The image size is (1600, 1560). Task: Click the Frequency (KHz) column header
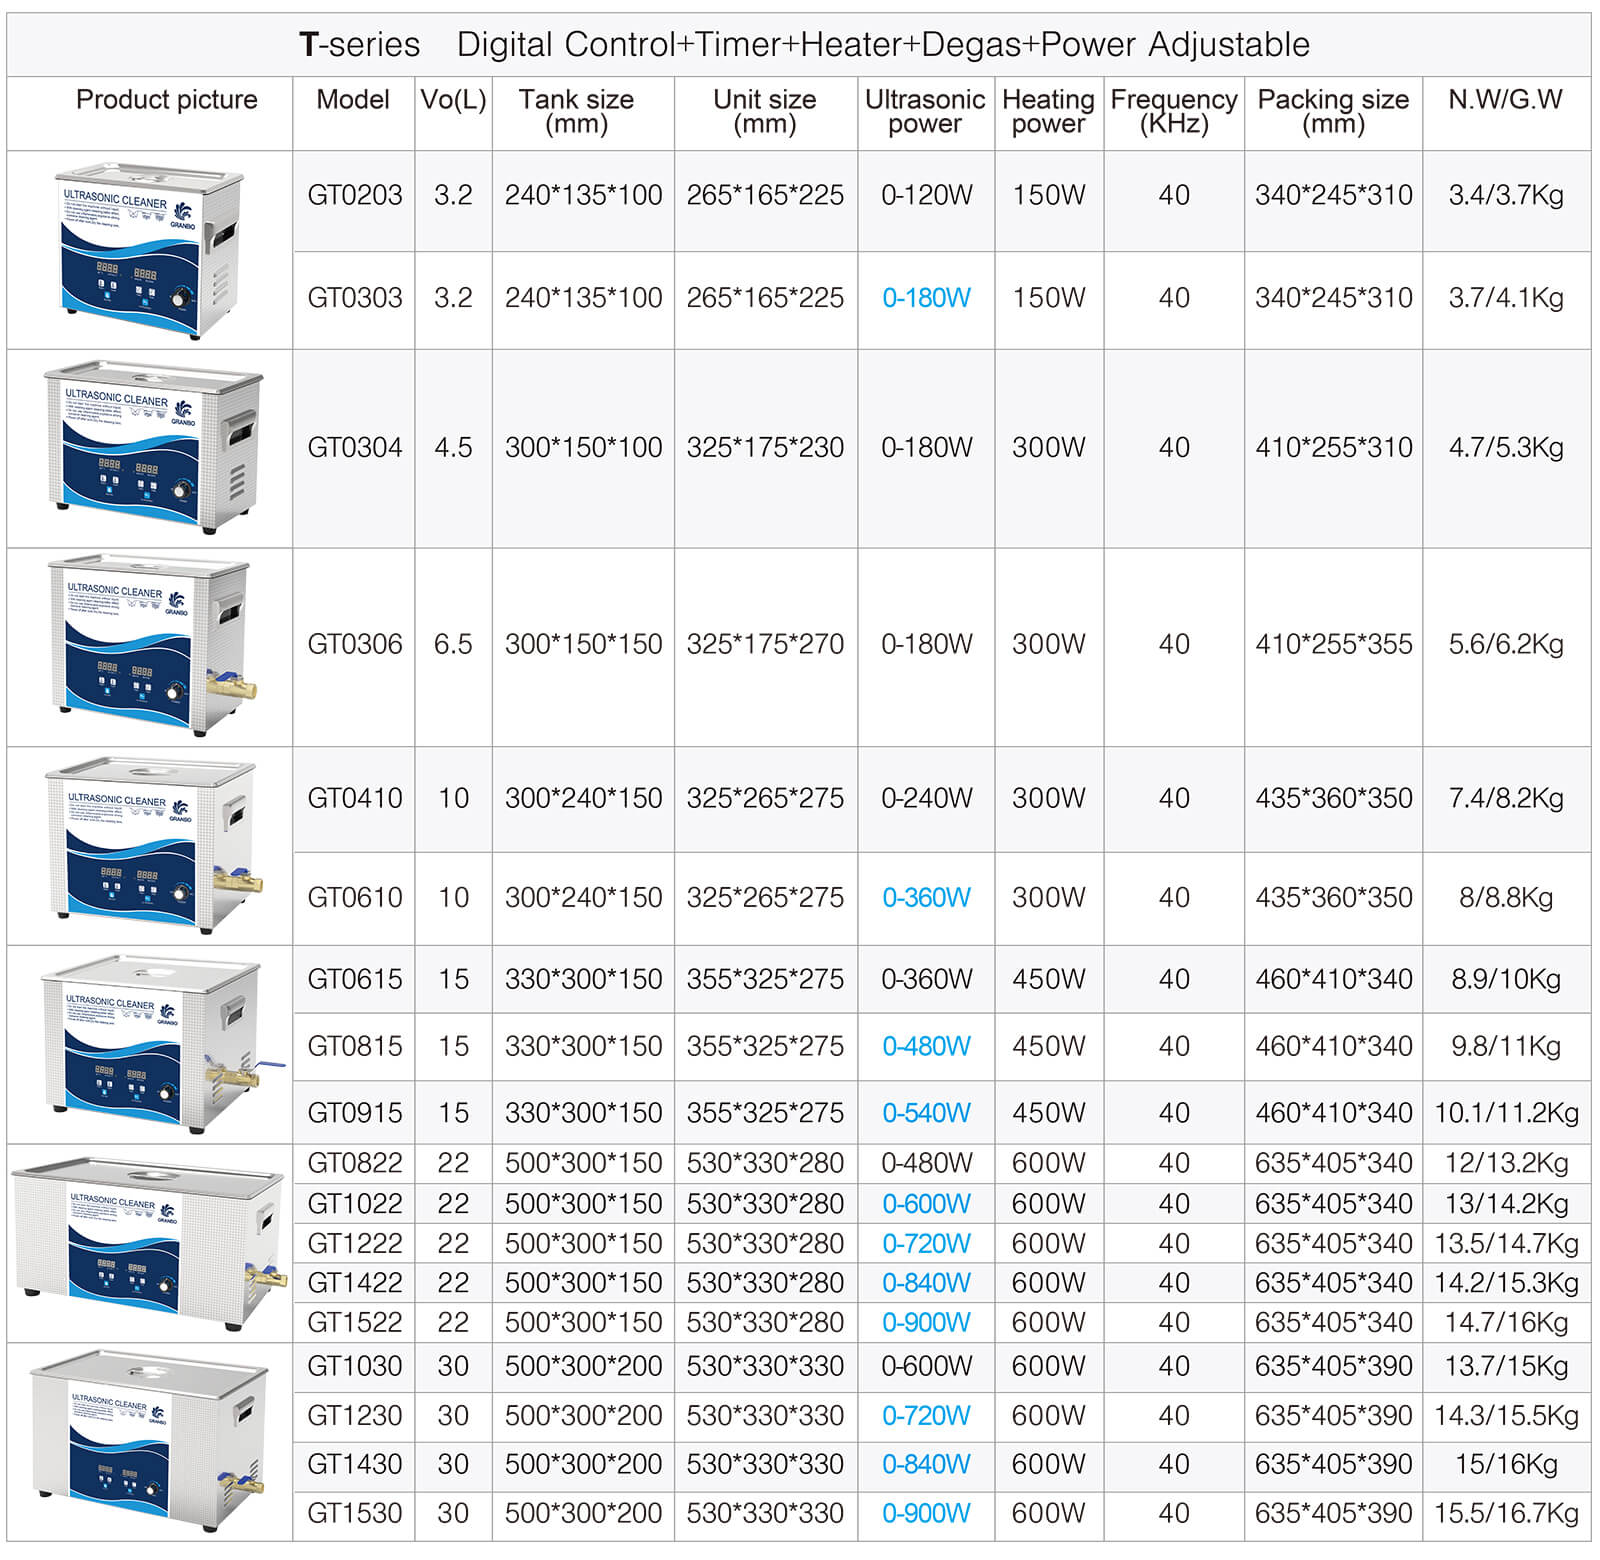pyautogui.click(x=1173, y=111)
